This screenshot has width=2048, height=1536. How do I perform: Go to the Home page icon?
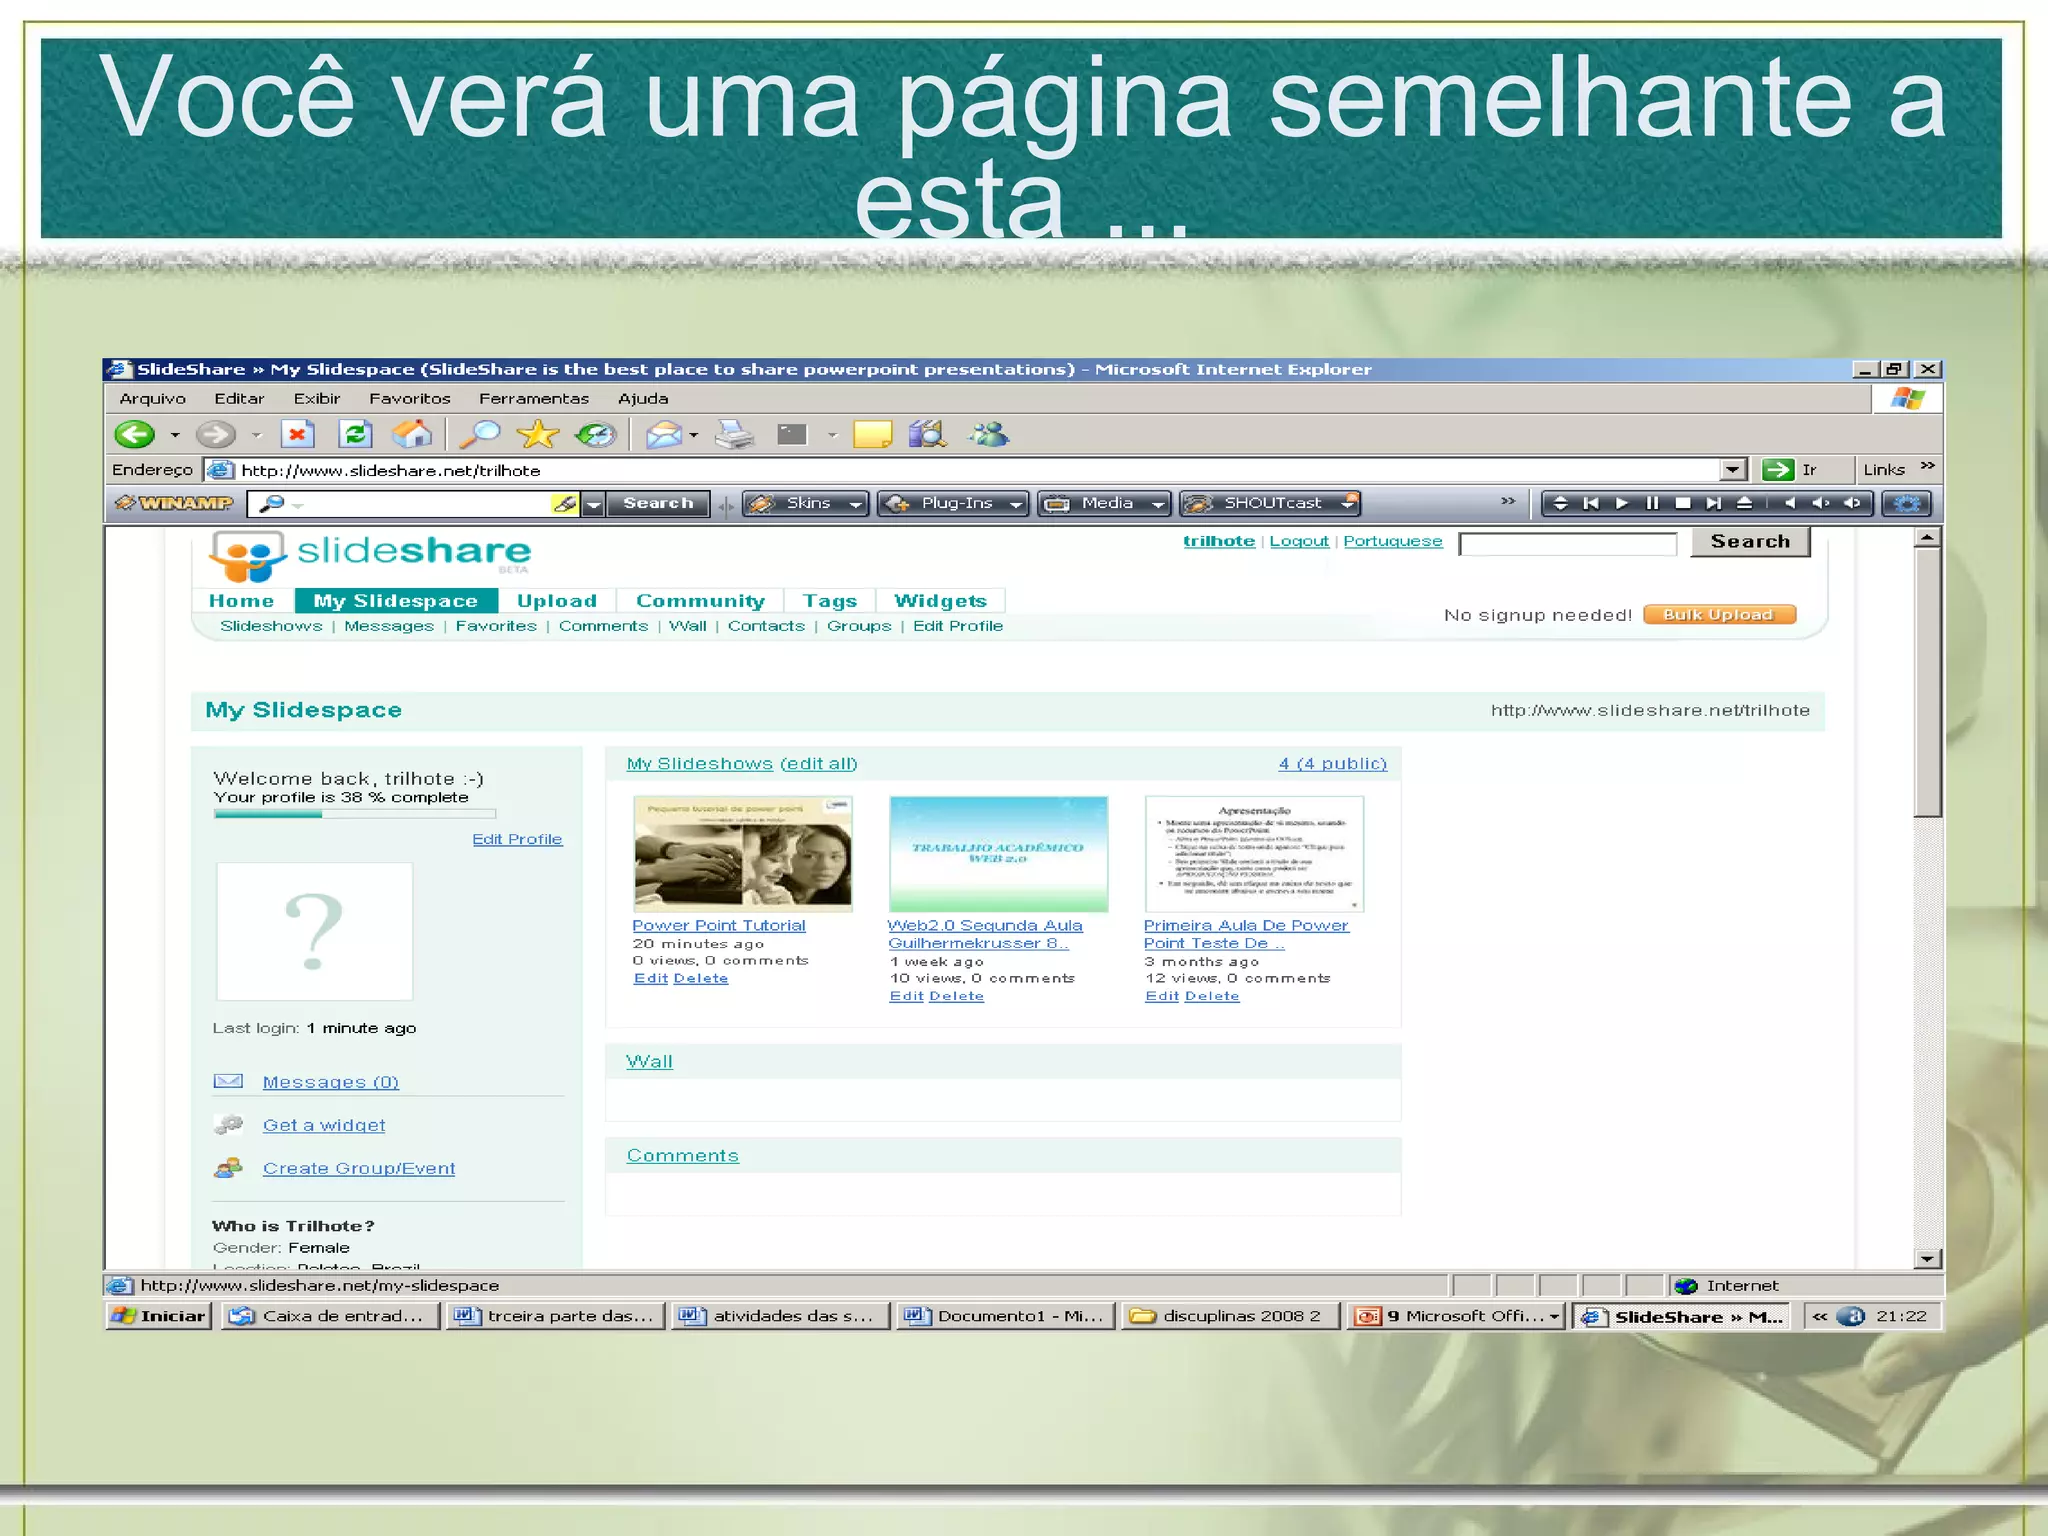click(x=412, y=434)
